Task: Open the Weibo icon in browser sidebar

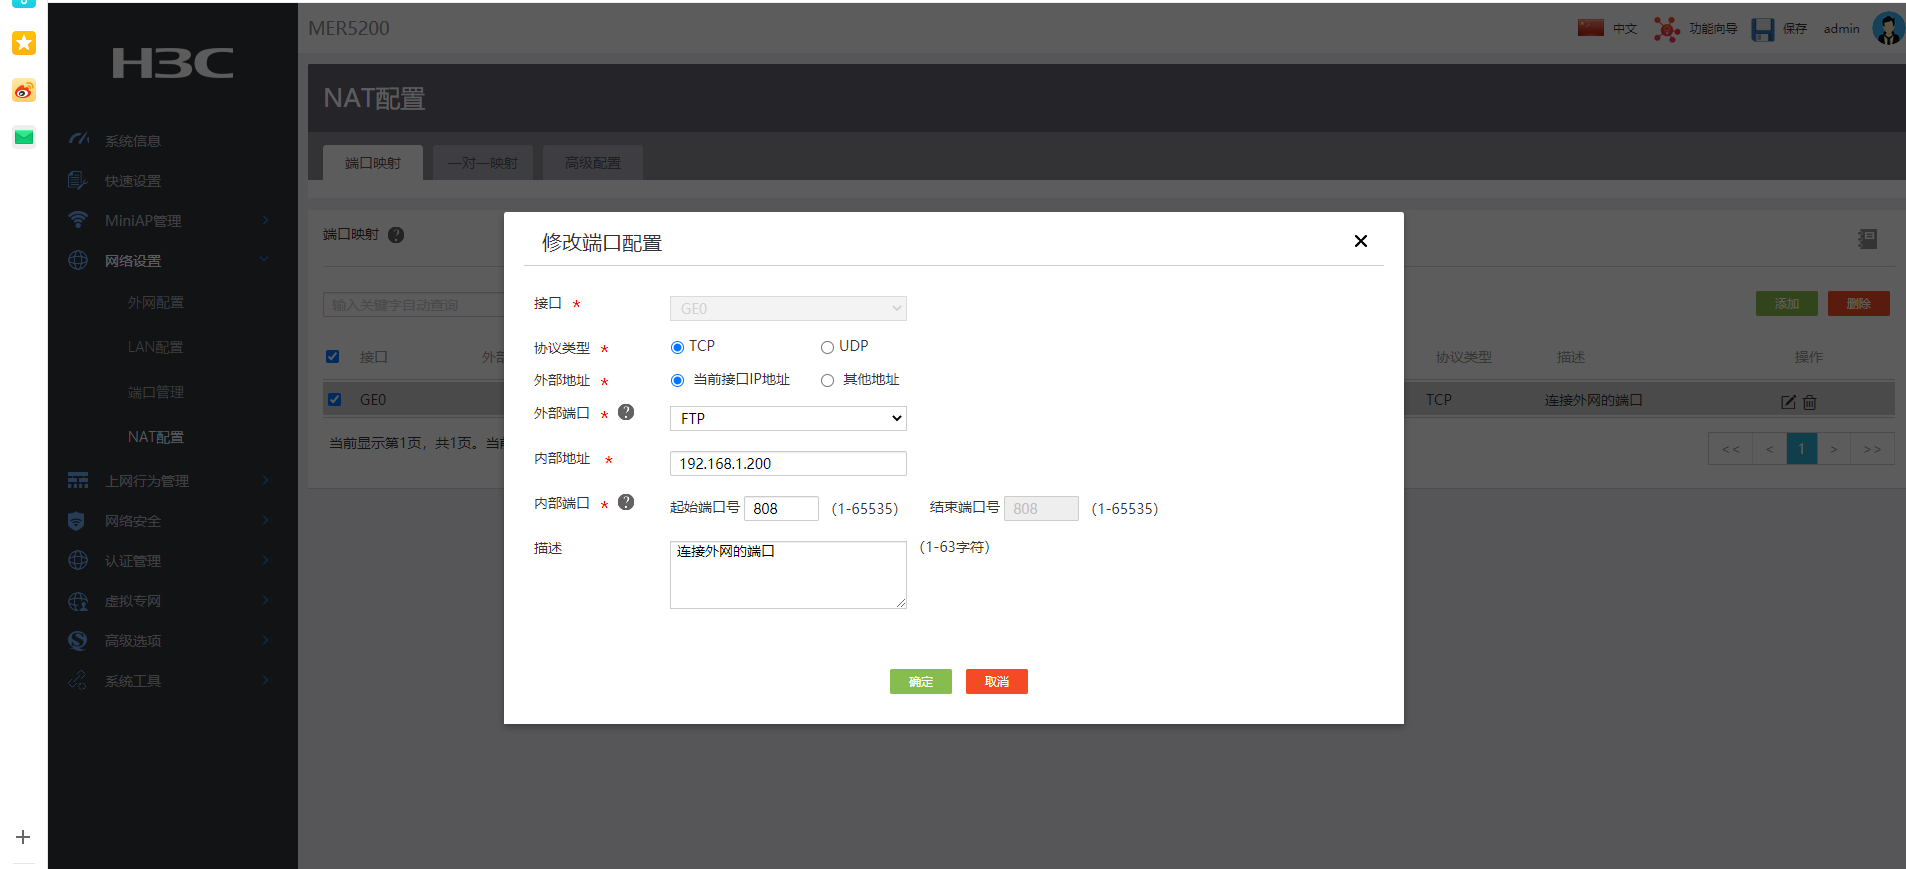Action: click(x=24, y=91)
